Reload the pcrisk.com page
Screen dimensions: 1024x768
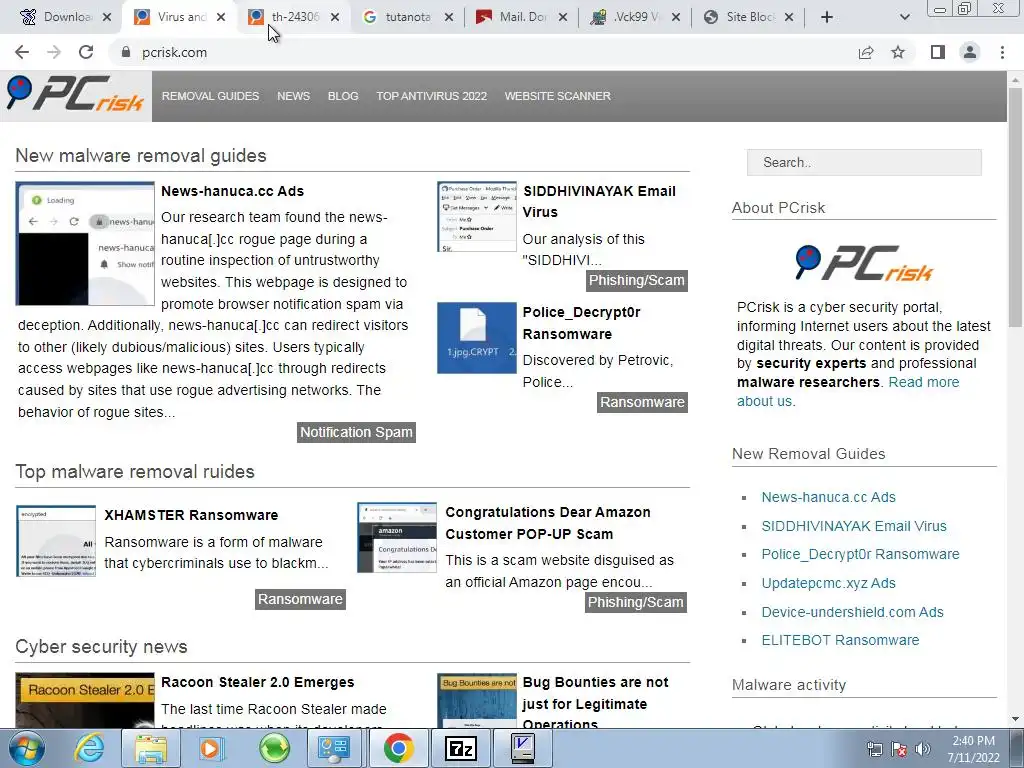pos(86,52)
